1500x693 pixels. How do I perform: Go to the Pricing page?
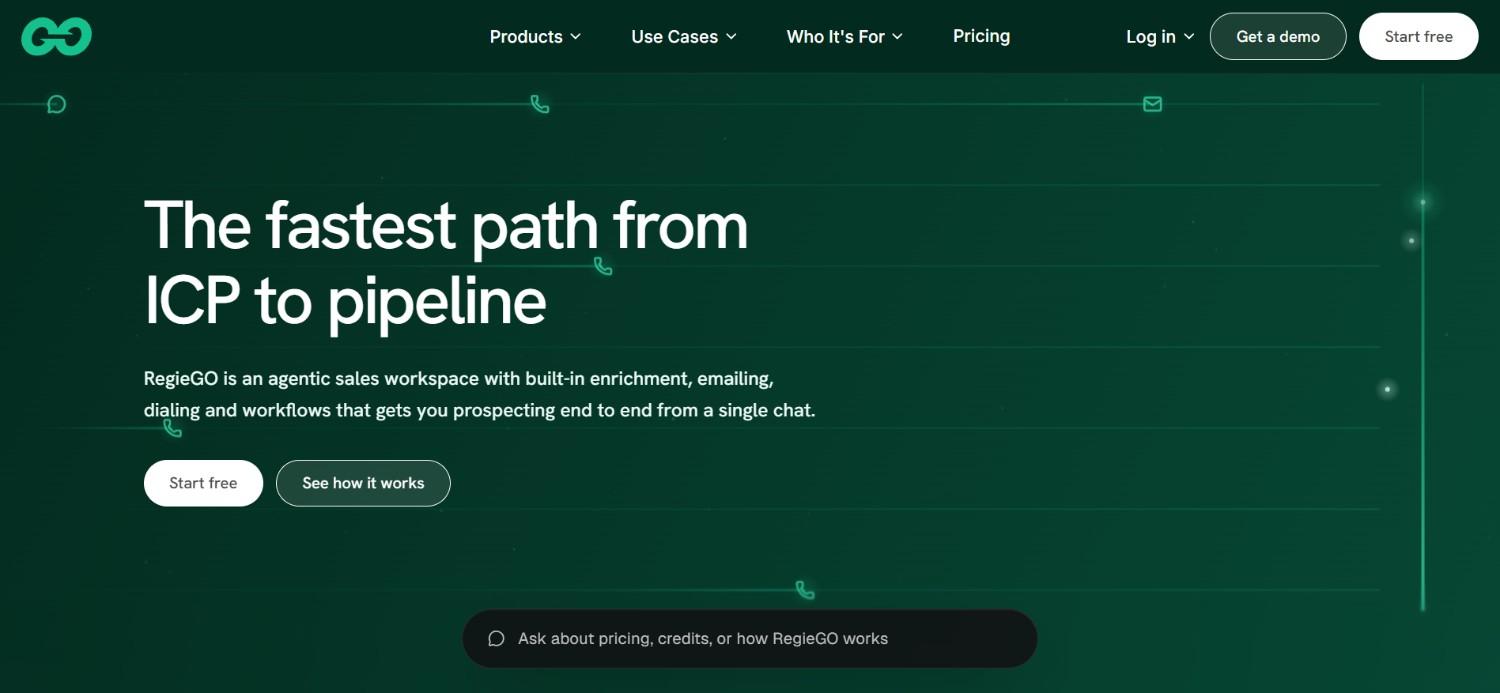coord(981,36)
